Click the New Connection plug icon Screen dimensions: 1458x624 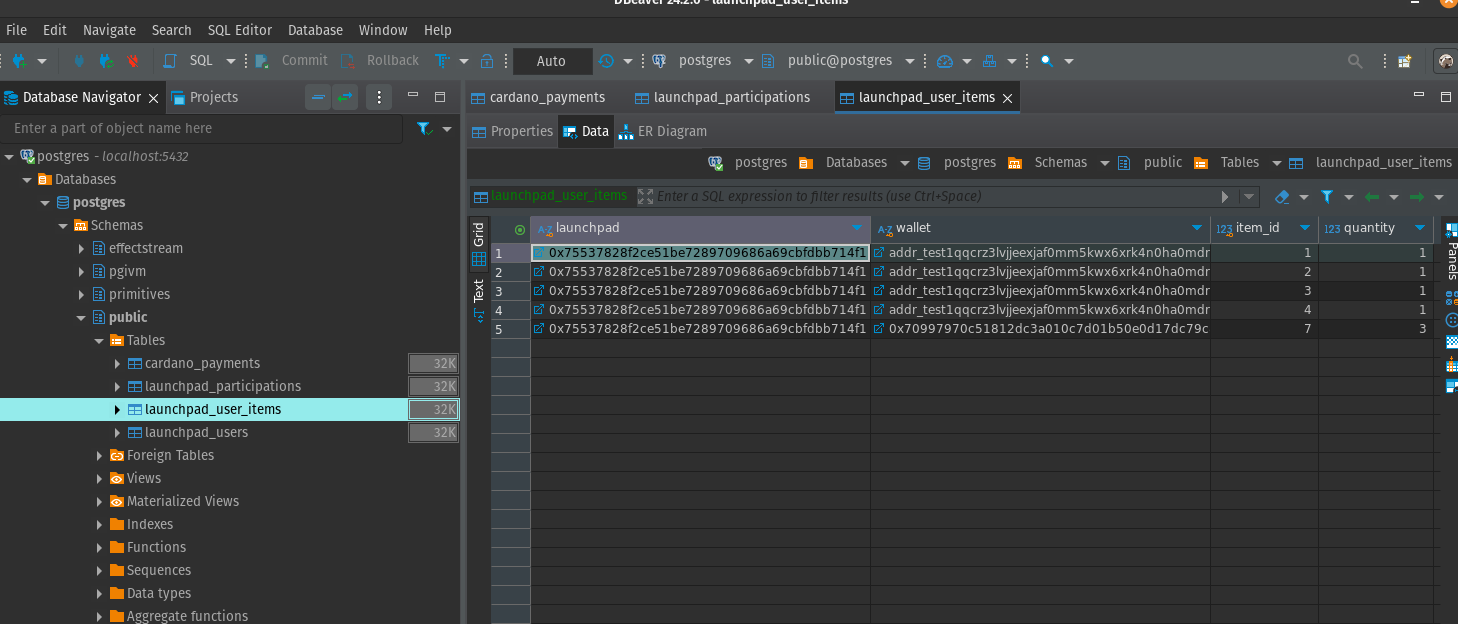(x=19, y=61)
